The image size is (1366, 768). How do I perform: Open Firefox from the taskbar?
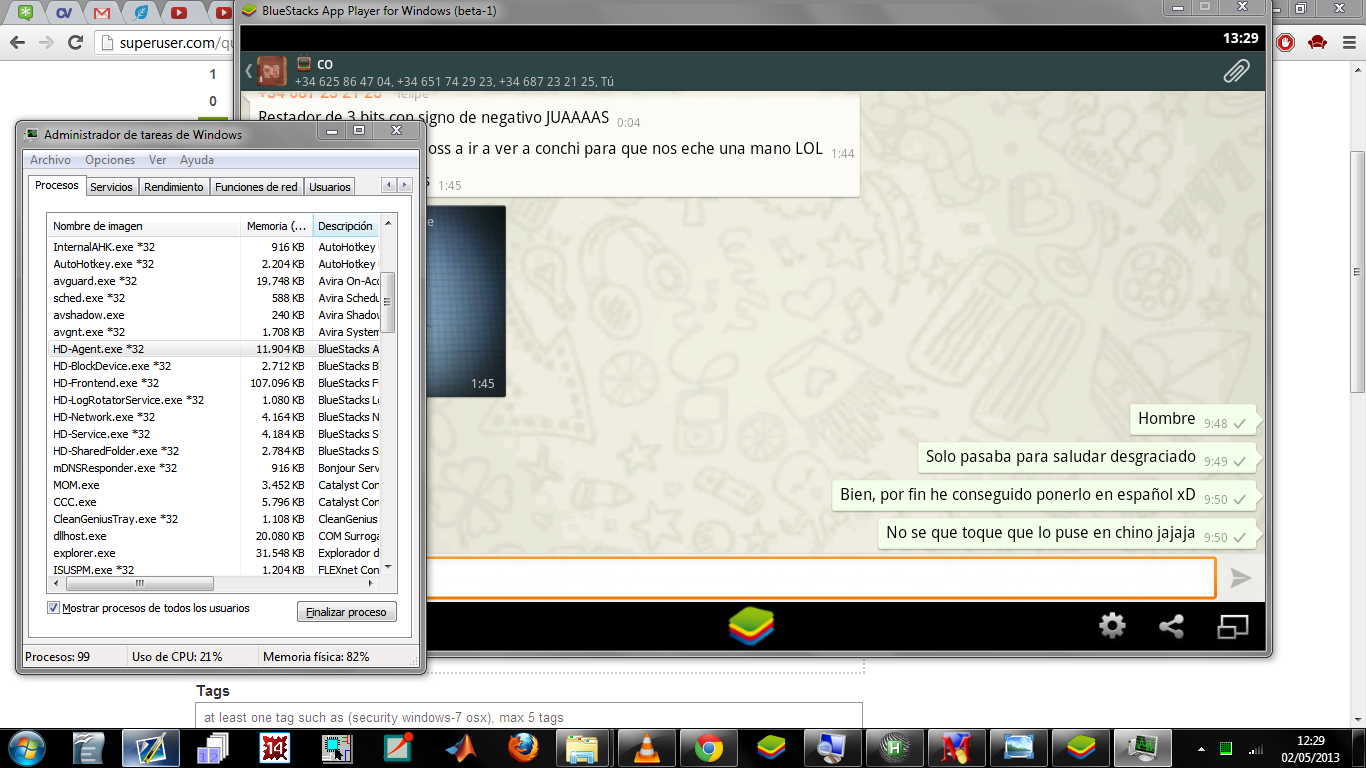pos(521,747)
